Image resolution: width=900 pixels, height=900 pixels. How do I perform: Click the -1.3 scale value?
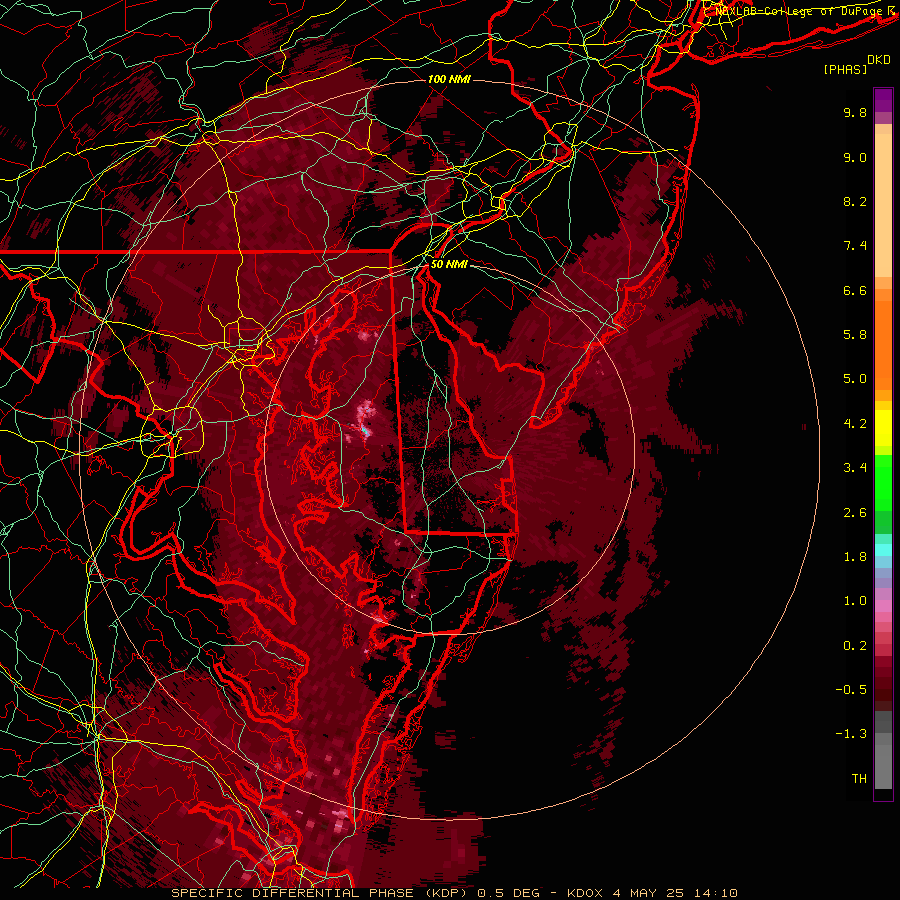tap(851, 734)
